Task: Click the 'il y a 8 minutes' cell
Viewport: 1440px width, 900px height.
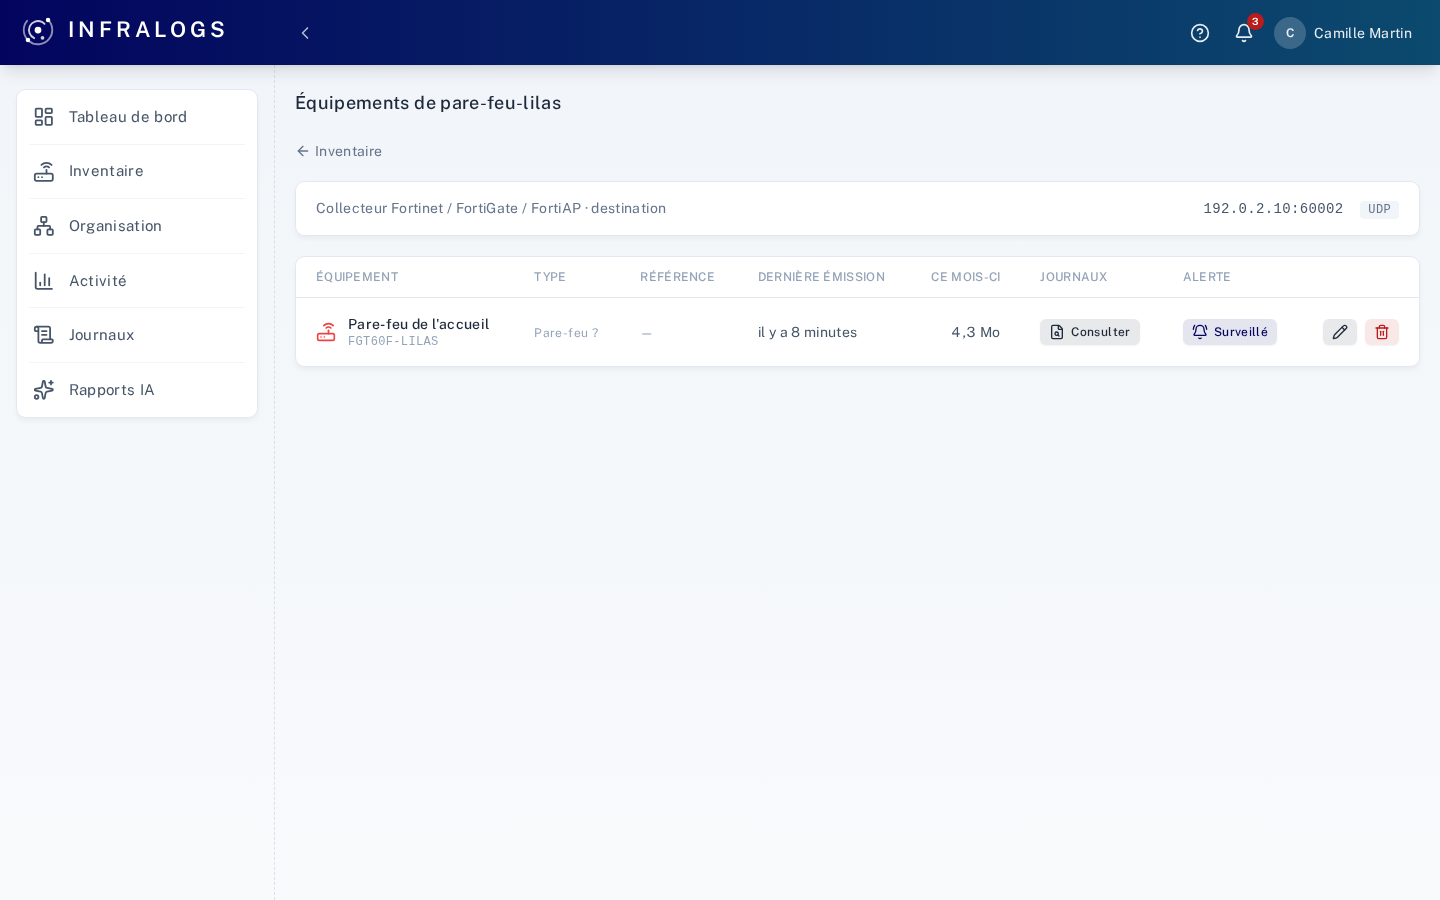Action: click(x=807, y=332)
